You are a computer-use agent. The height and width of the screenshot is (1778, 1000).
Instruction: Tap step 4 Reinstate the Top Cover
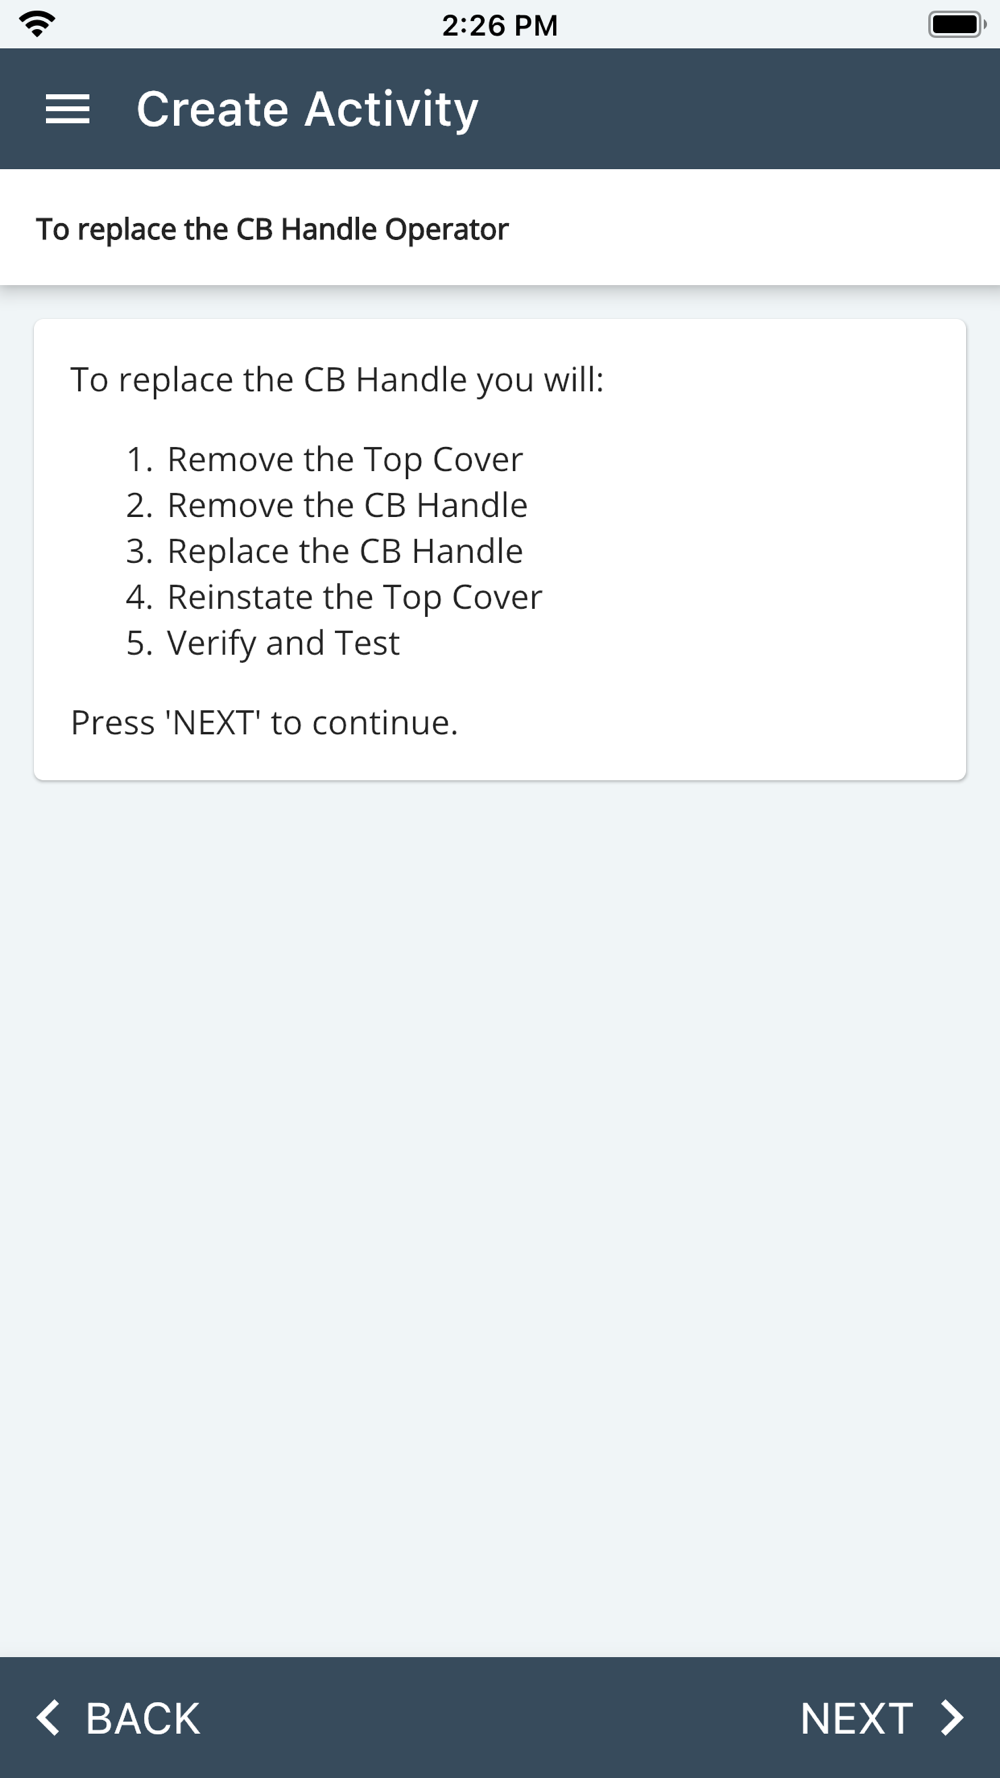[334, 597]
